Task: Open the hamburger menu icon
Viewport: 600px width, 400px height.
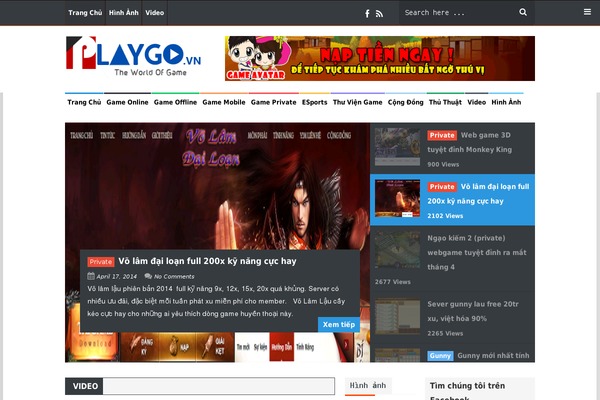Action: click(587, 12)
